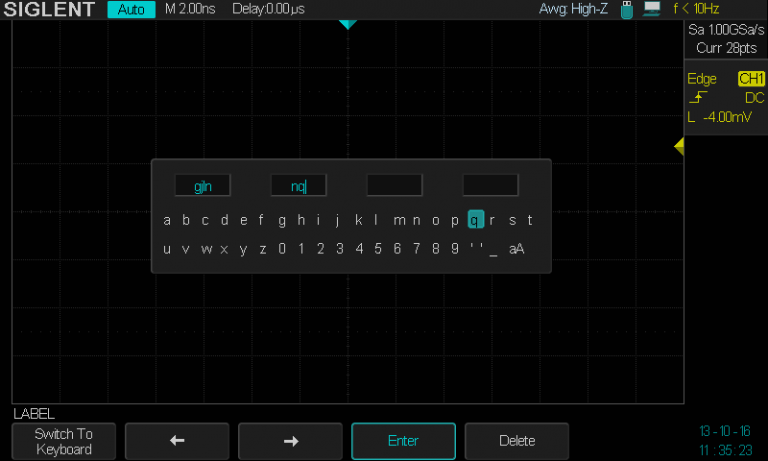
Task: Click the empty third label input field
Action: point(394,185)
